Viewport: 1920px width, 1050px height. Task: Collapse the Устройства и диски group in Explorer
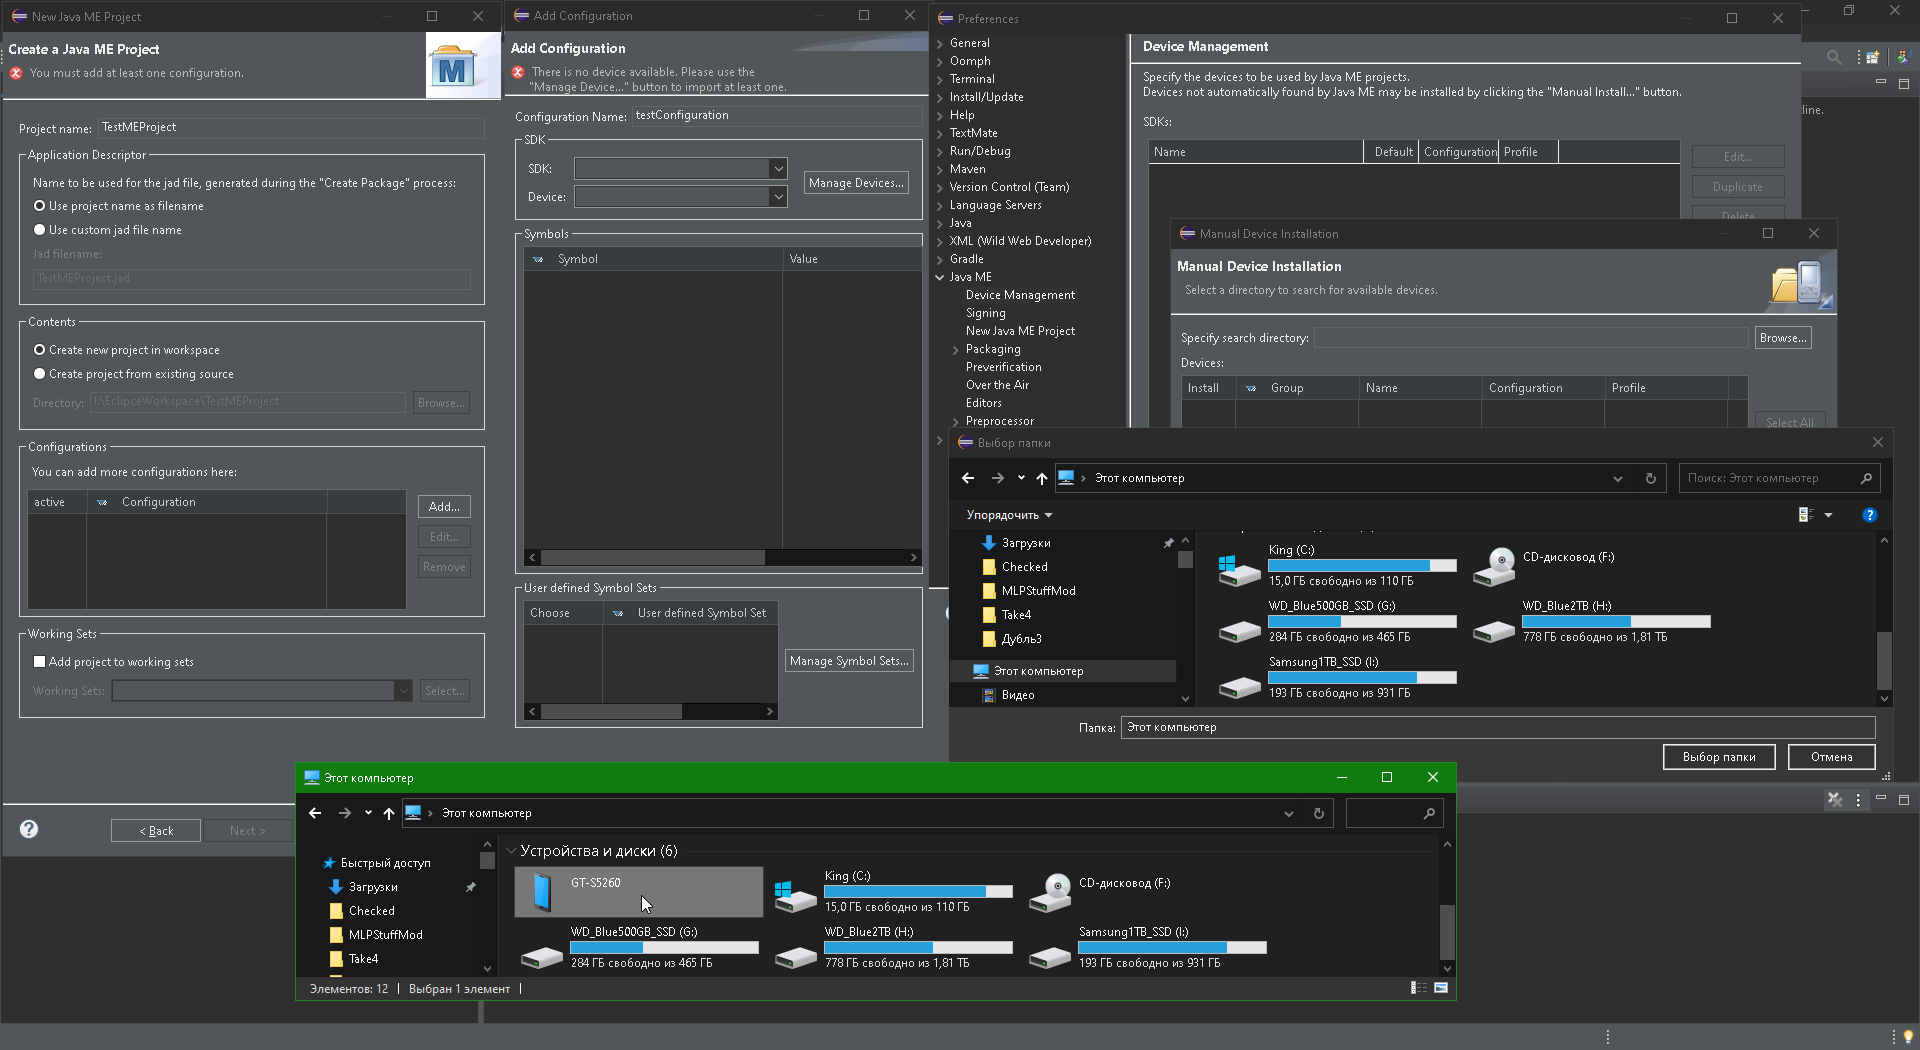pyautogui.click(x=511, y=851)
